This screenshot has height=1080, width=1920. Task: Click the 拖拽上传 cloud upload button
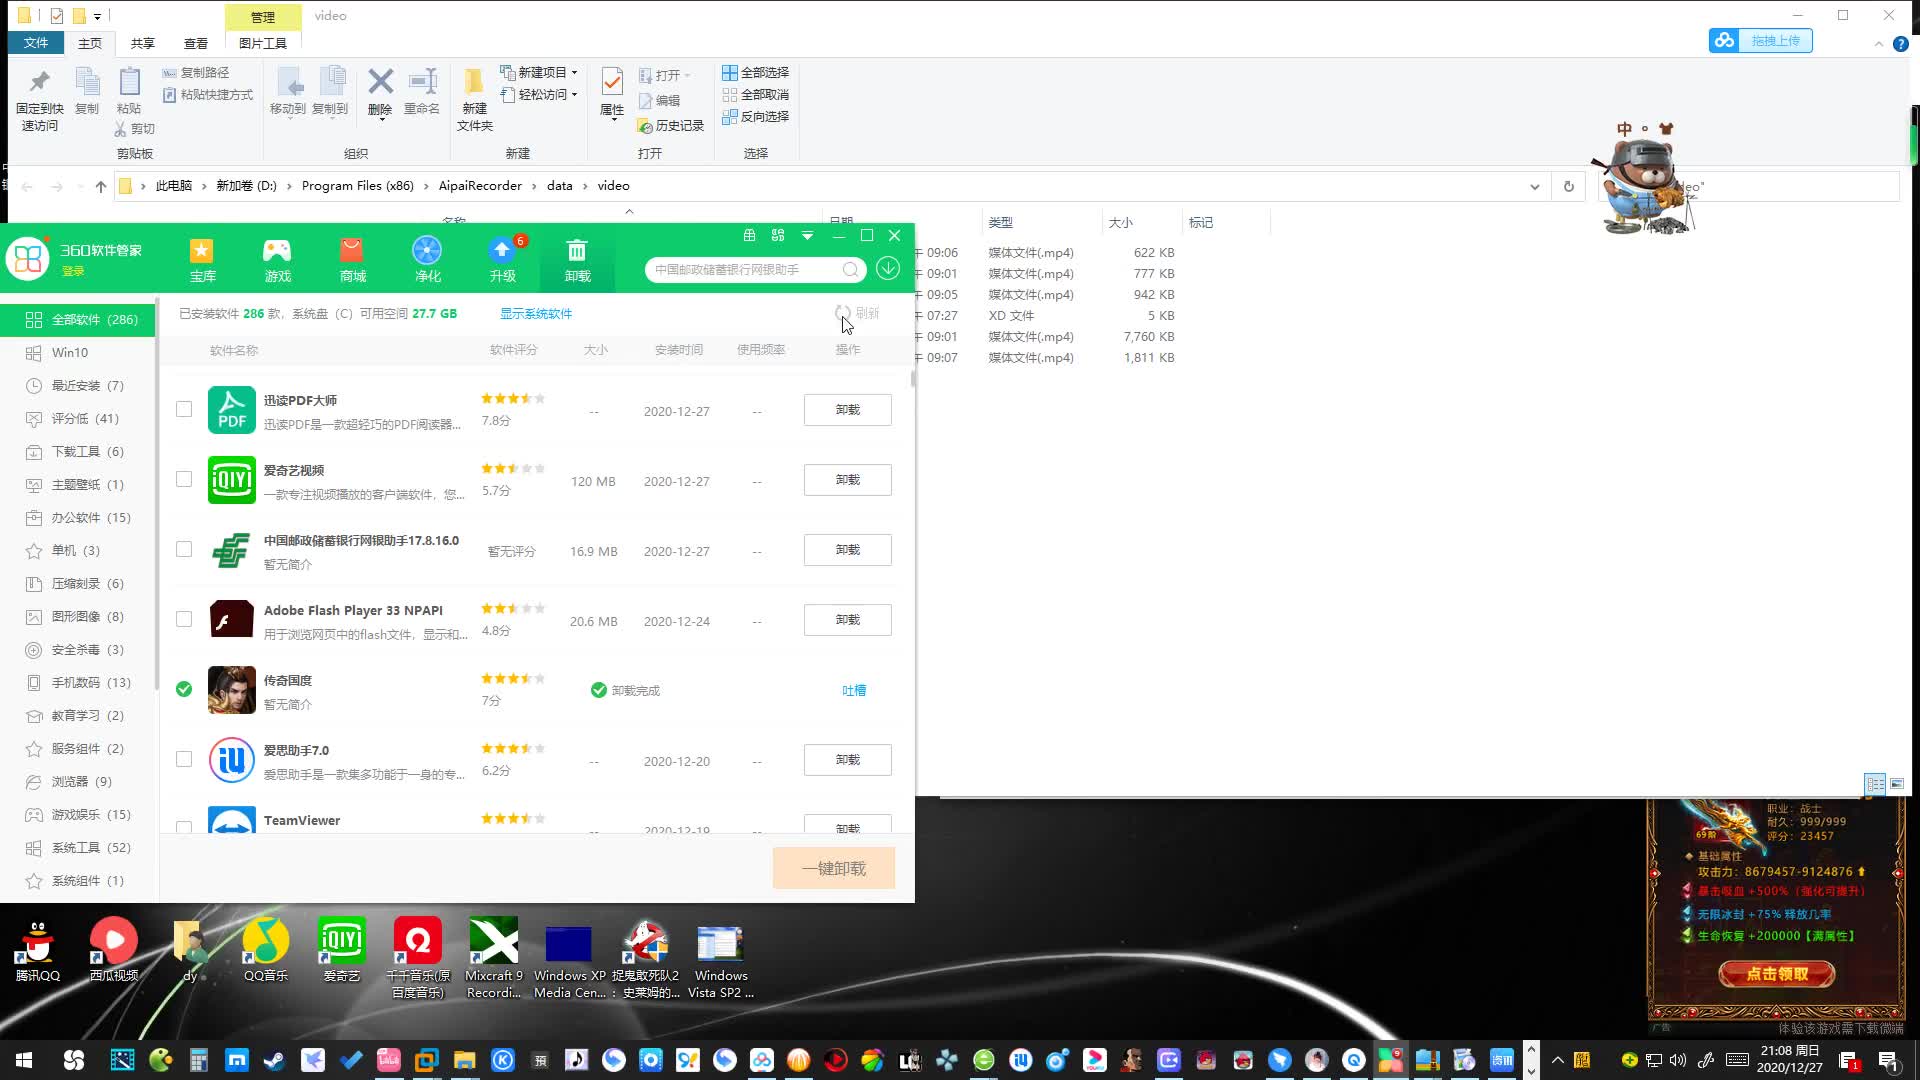[x=1761, y=41]
